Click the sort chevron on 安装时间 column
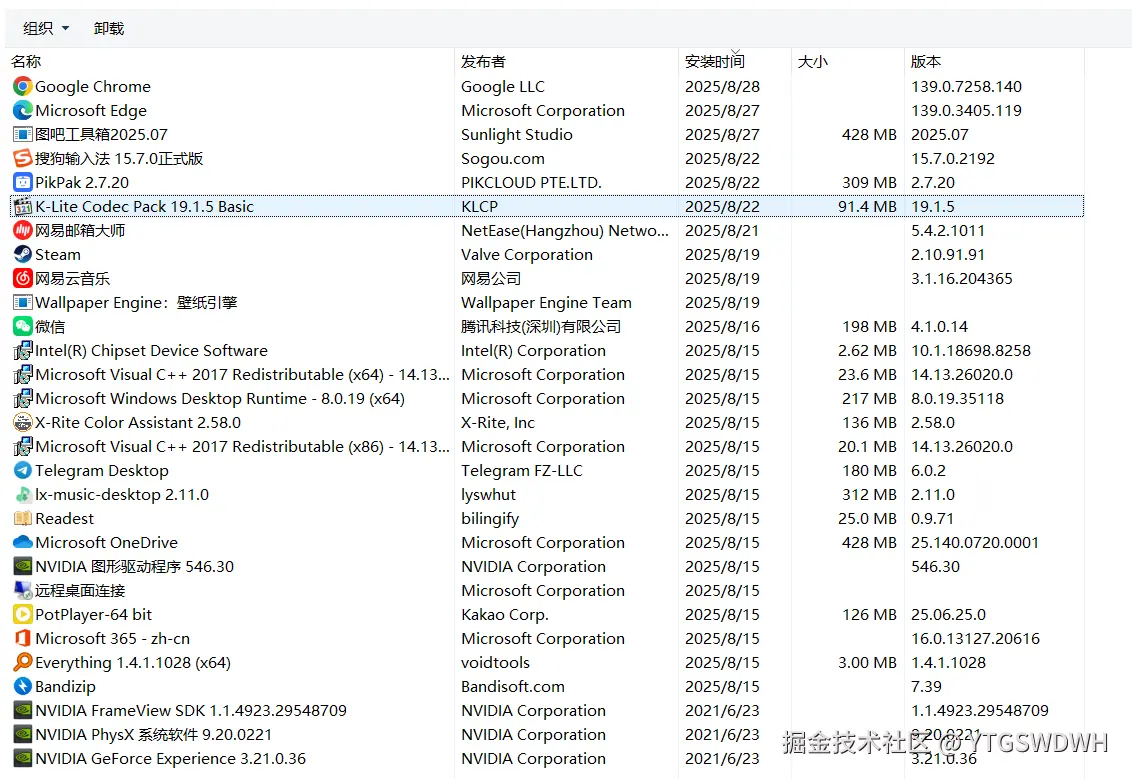This screenshot has height=779, width=1132. (x=737, y=53)
